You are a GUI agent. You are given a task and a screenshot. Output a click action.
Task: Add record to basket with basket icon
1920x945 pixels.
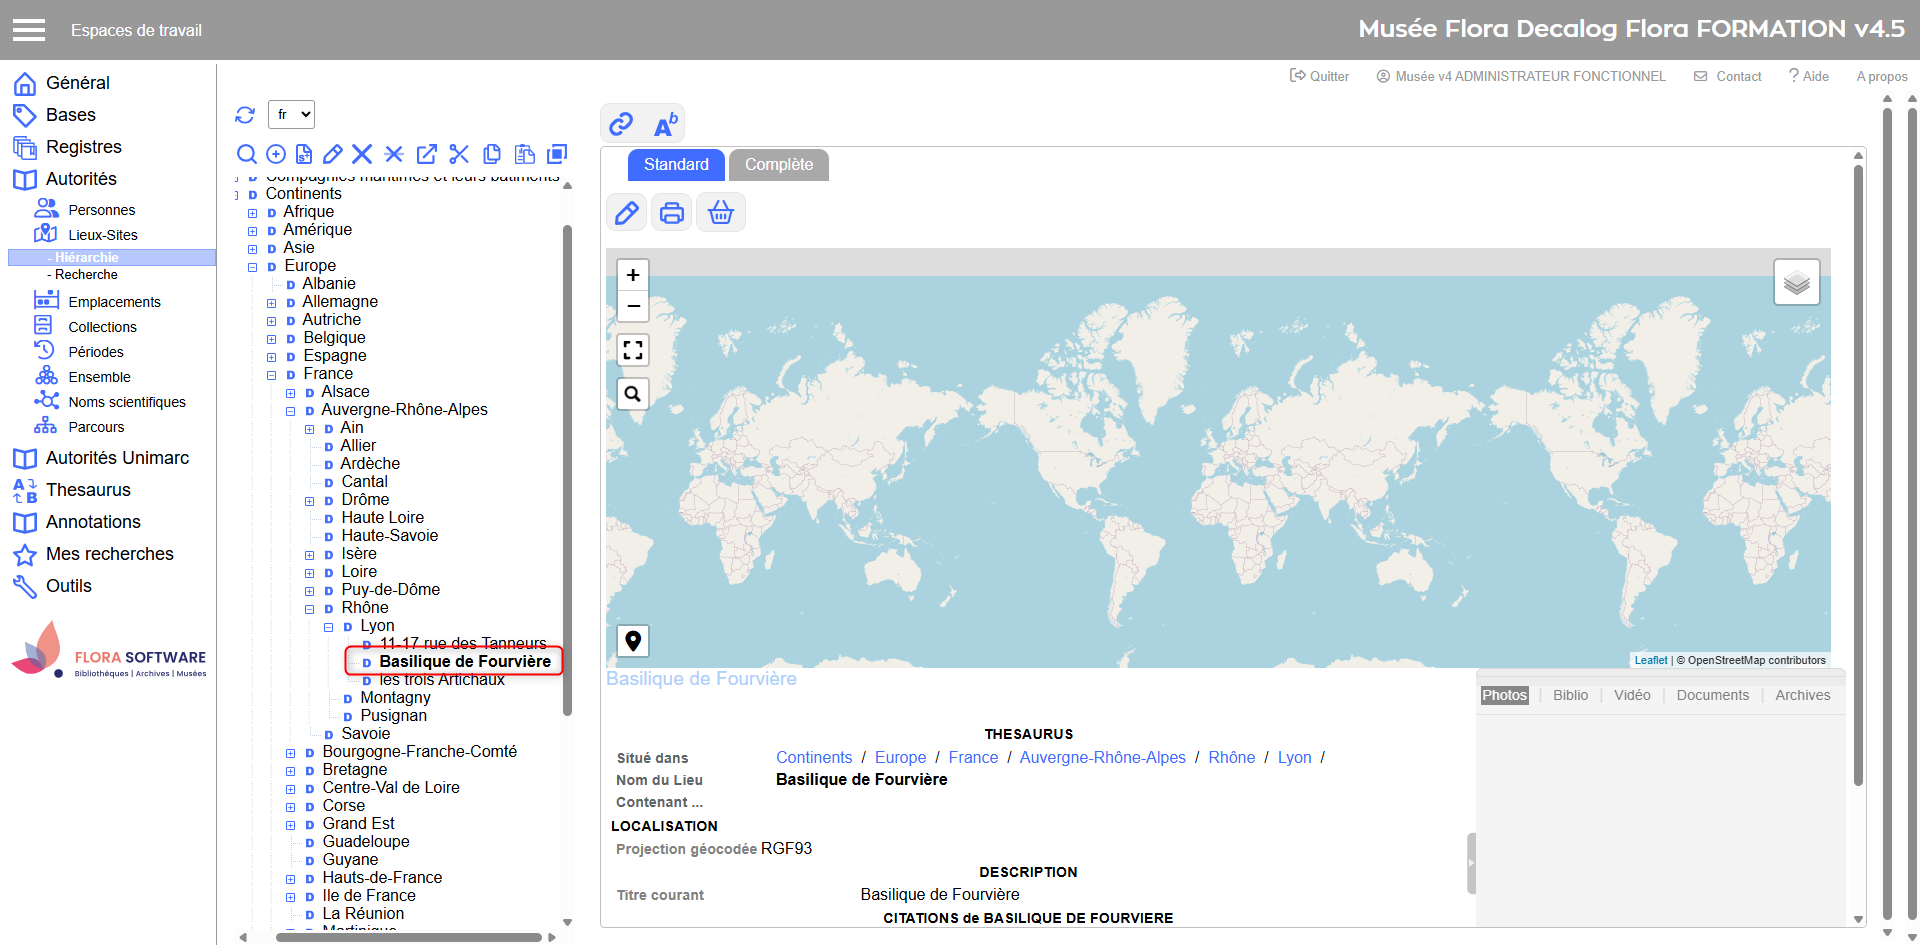point(720,213)
